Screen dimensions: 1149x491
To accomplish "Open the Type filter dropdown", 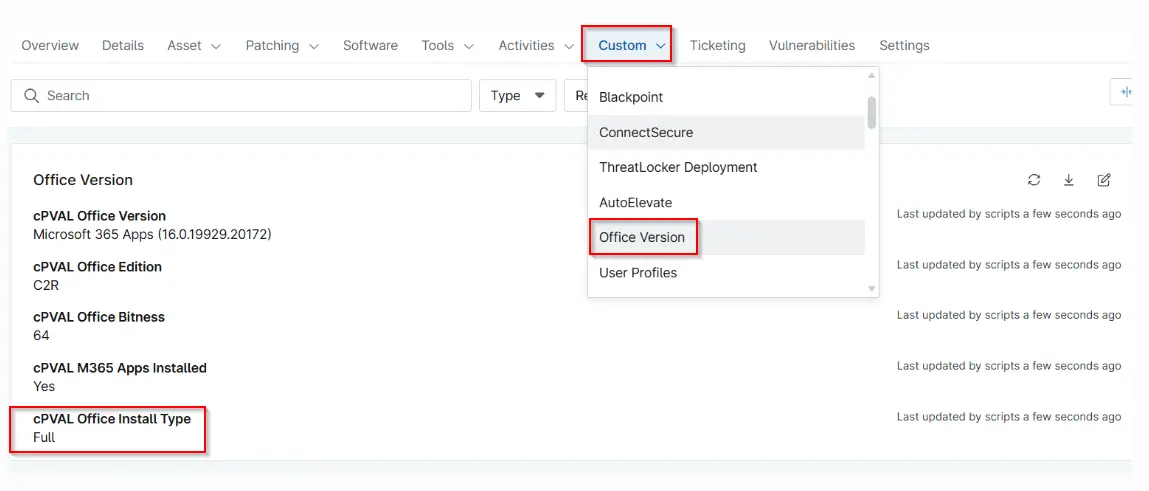I will click(518, 95).
